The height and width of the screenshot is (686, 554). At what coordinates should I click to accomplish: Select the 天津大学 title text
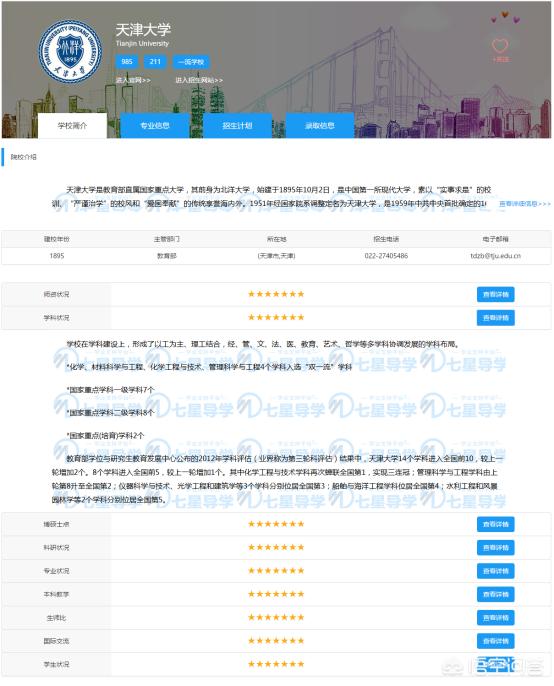click(143, 30)
